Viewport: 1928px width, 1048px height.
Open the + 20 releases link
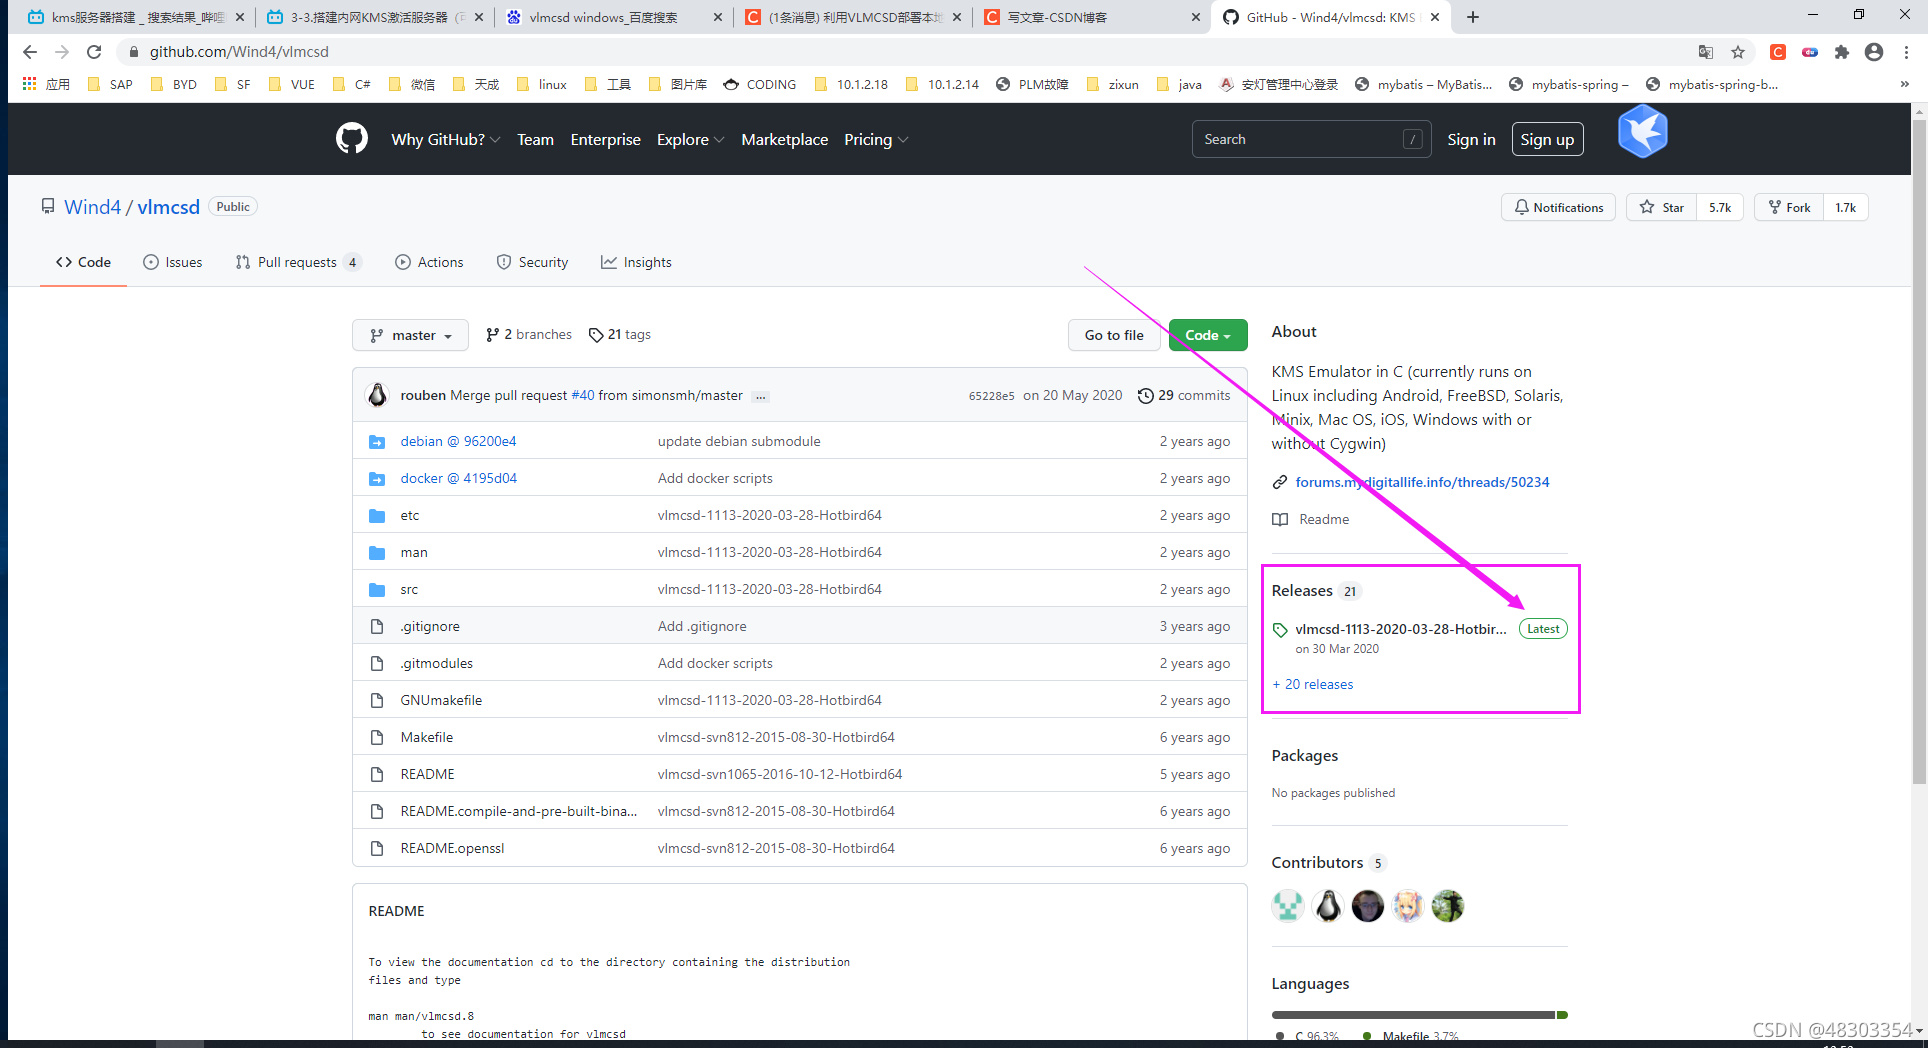click(x=1313, y=684)
